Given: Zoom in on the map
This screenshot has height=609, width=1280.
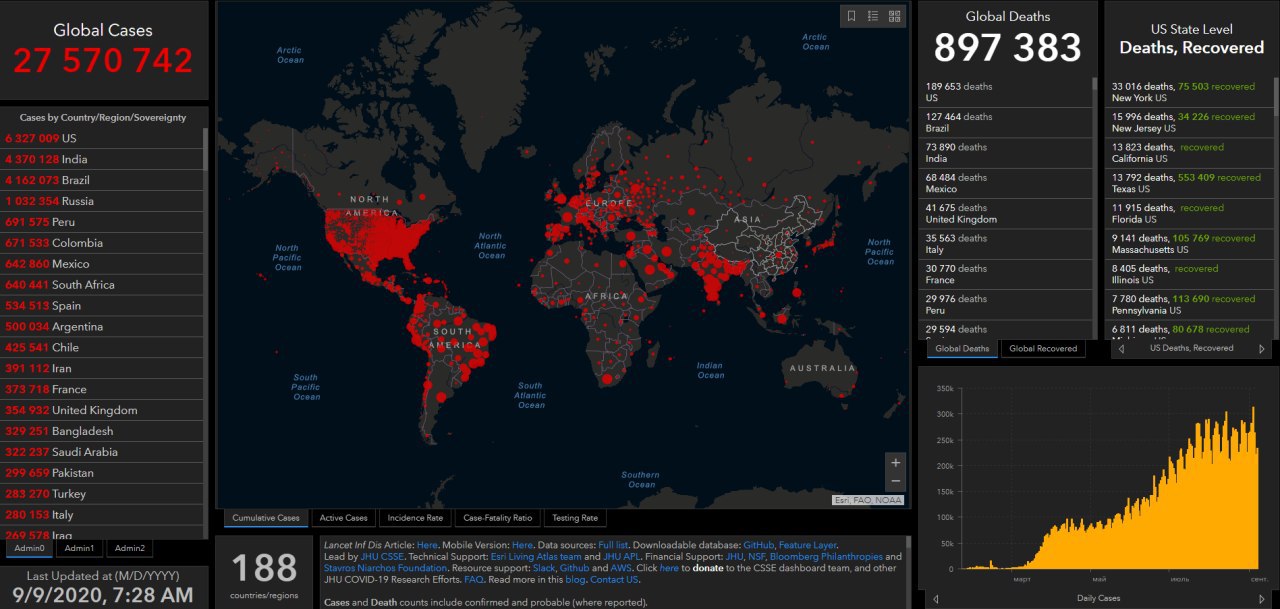Looking at the screenshot, I should coord(895,463).
